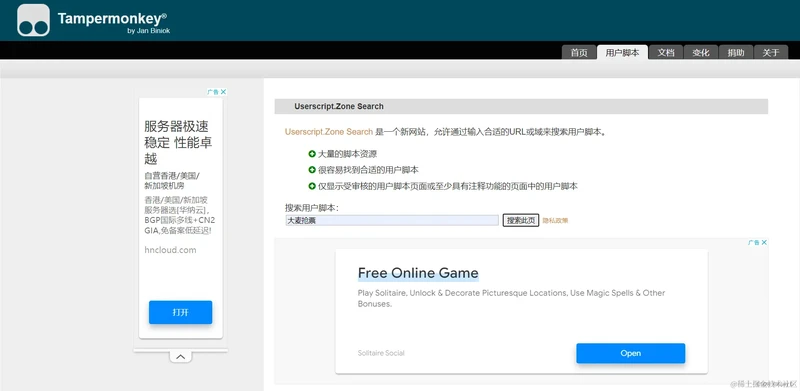Click the blue Open ad button
Screen dimensions: 800x391
click(x=631, y=353)
